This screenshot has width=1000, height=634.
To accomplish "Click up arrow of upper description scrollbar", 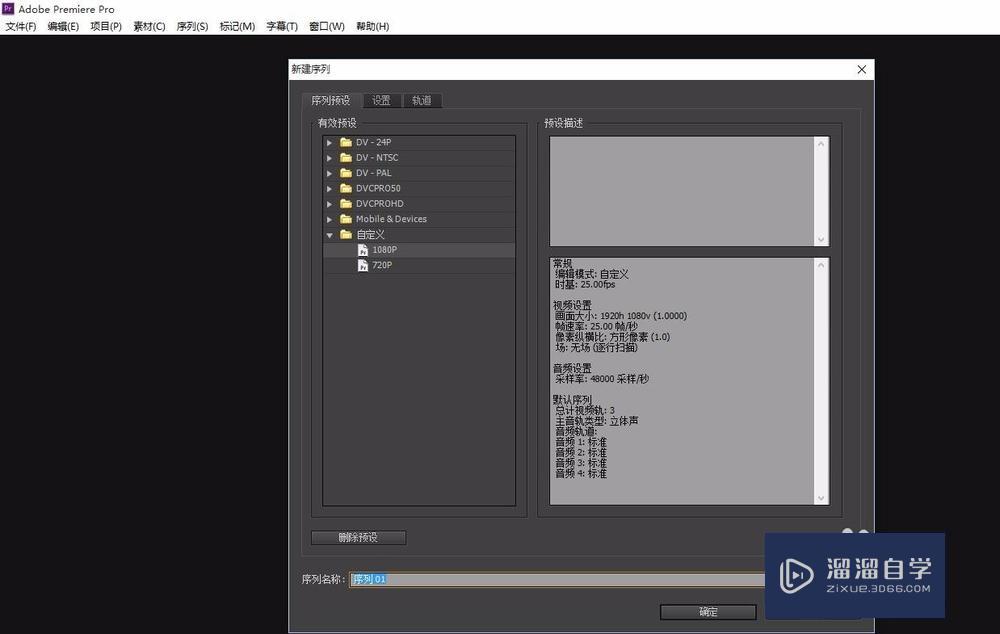I will coord(821,144).
